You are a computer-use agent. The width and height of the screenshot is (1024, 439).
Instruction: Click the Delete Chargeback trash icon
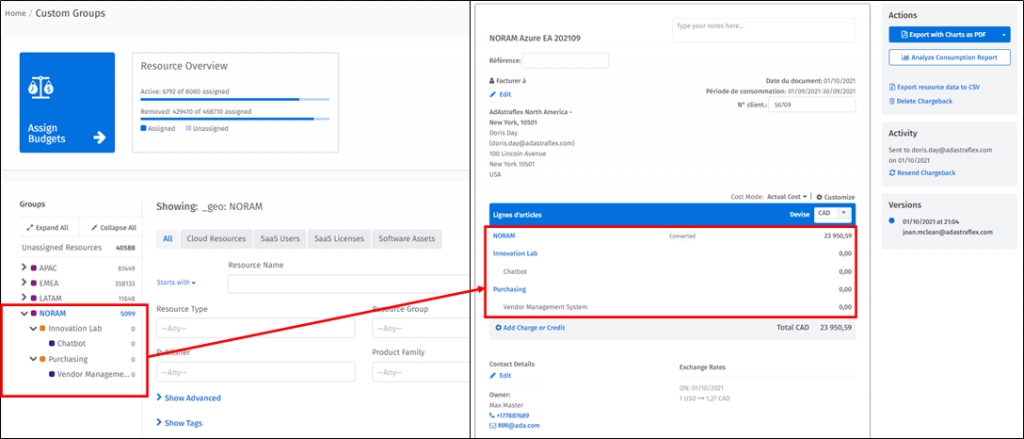pyautogui.click(x=892, y=101)
